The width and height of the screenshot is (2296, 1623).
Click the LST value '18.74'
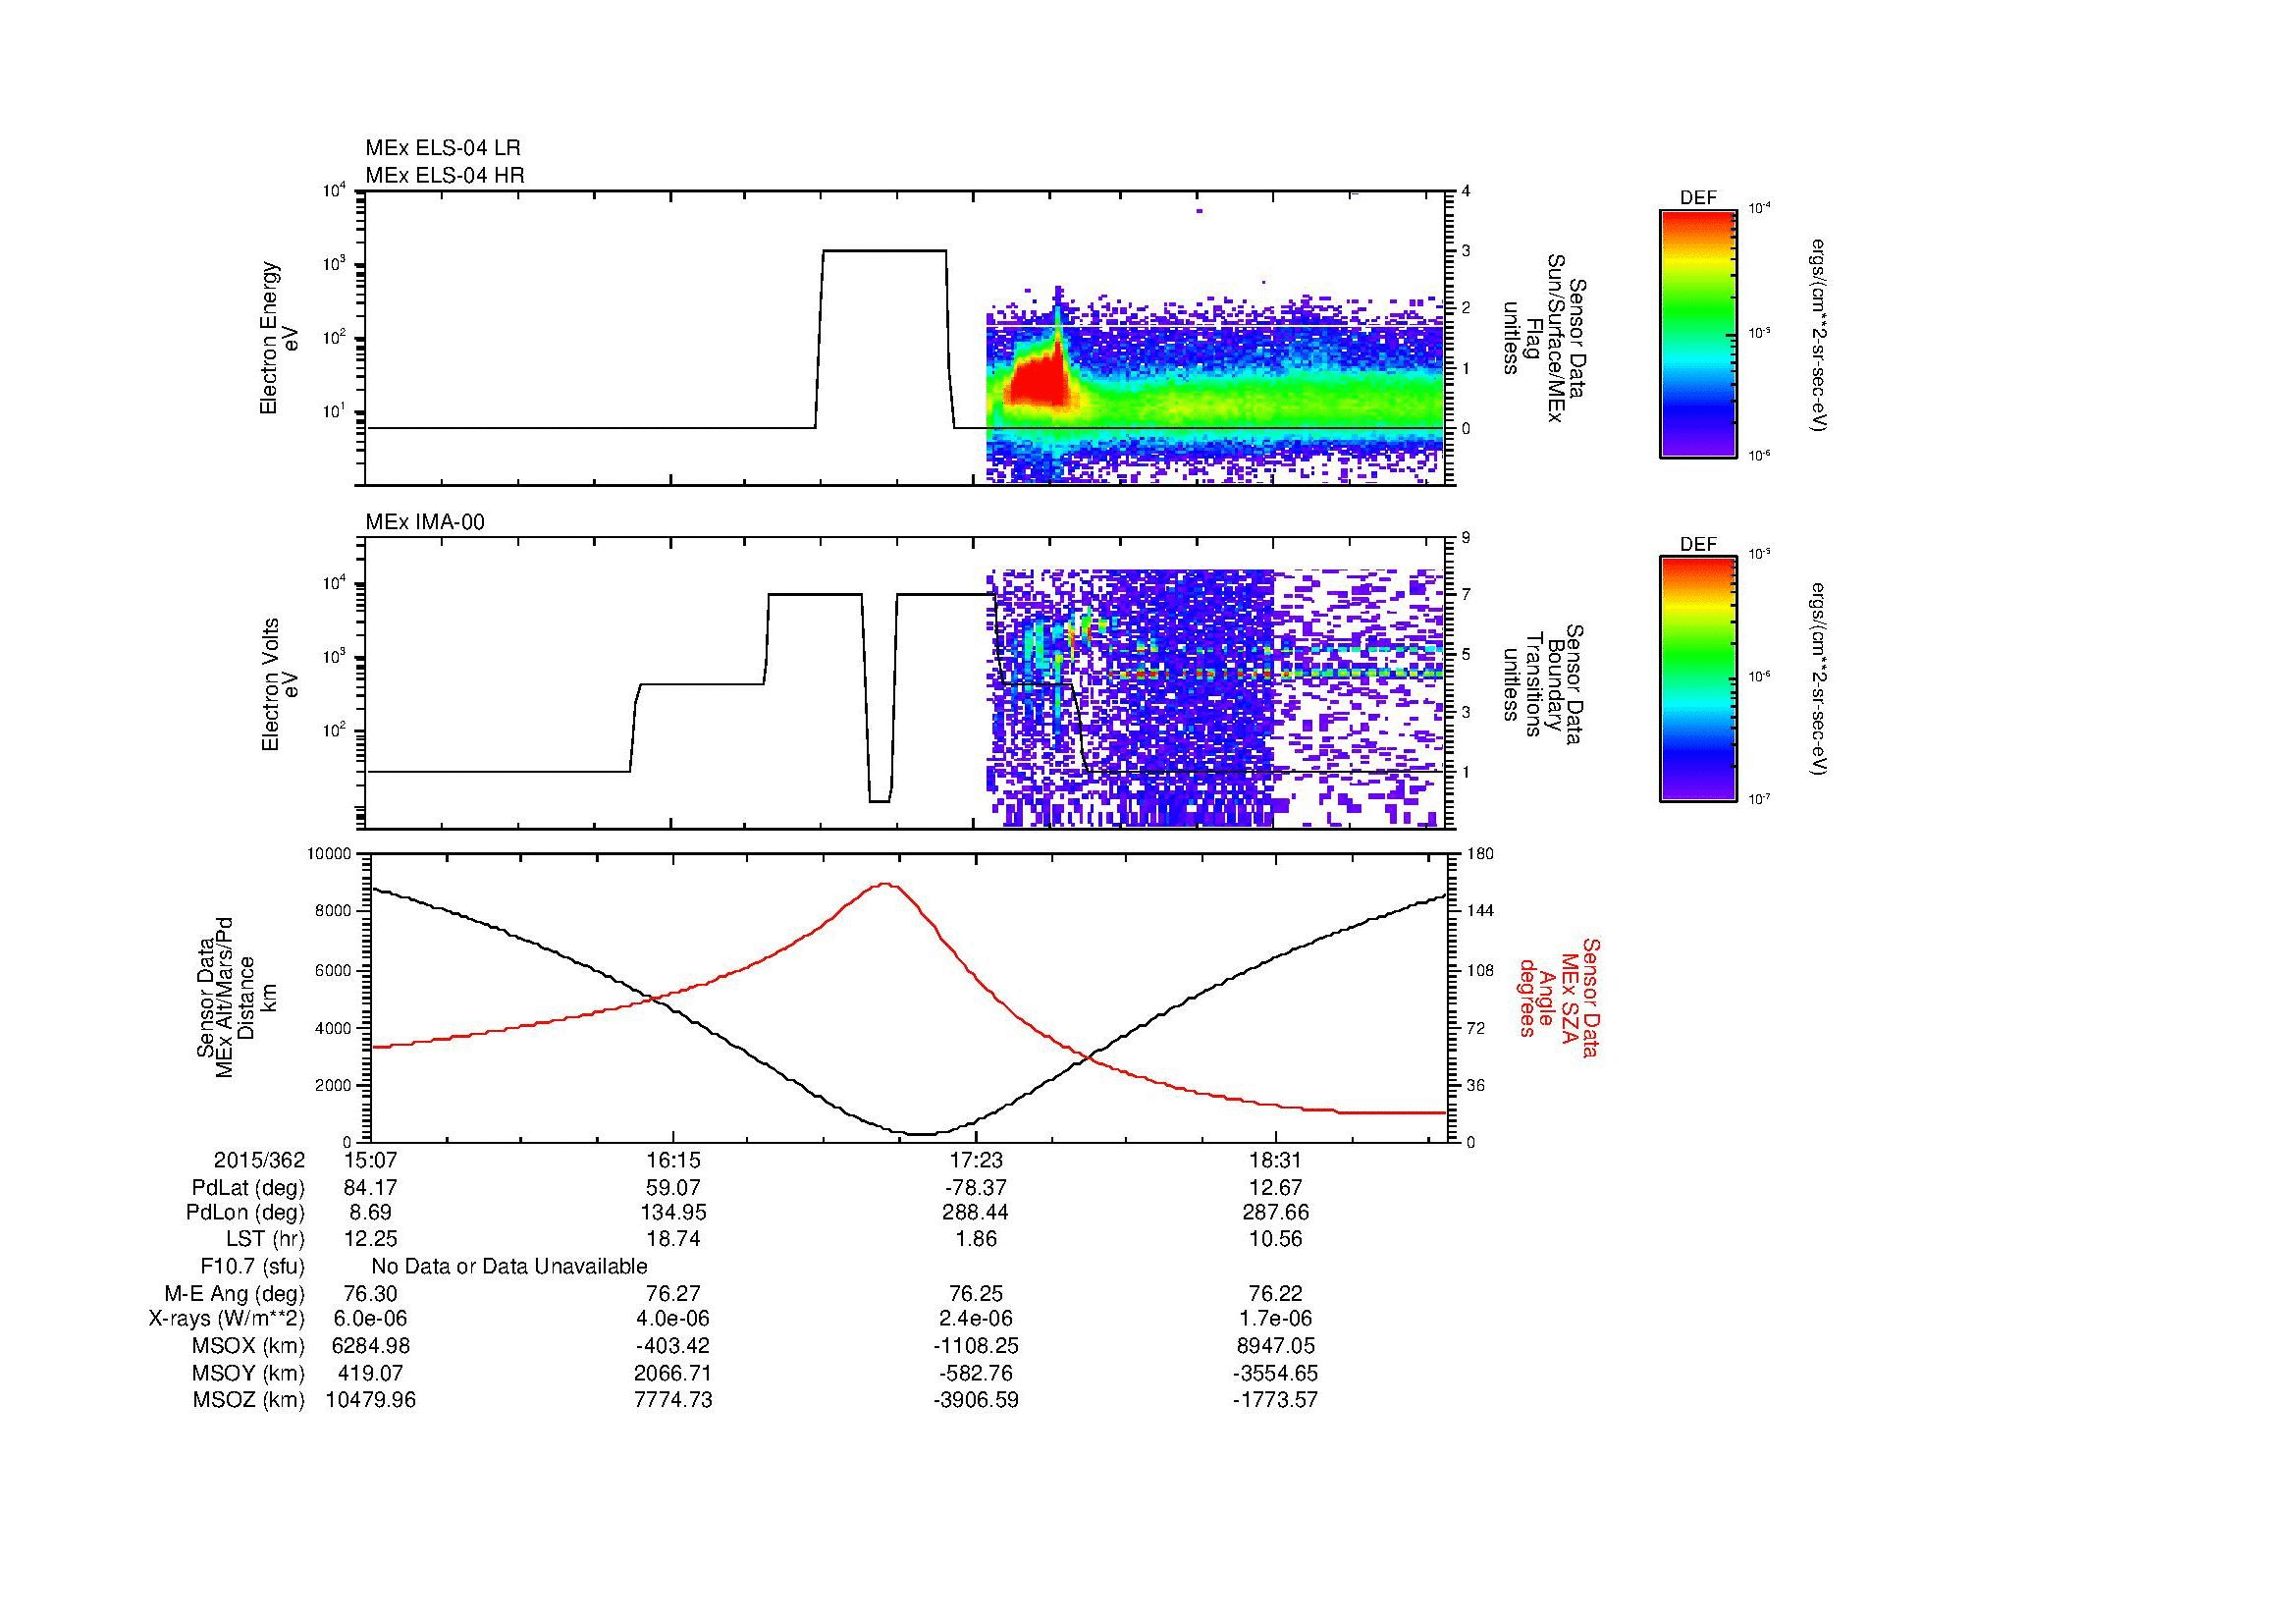coord(673,1239)
